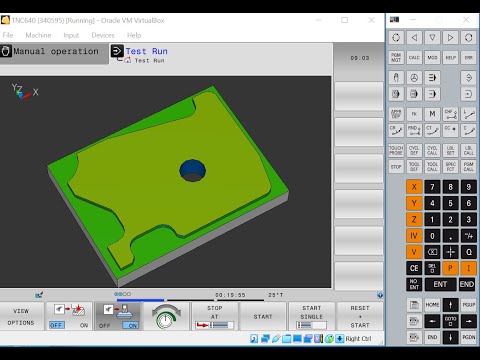Click the PGM CALL key
The height and width of the screenshot is (360, 480).
click(x=468, y=166)
